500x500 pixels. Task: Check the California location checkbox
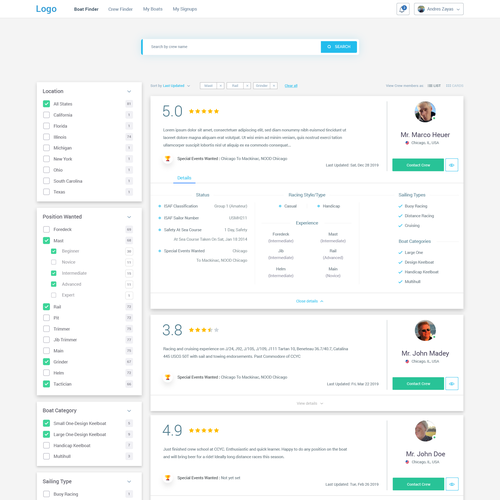(x=46, y=115)
